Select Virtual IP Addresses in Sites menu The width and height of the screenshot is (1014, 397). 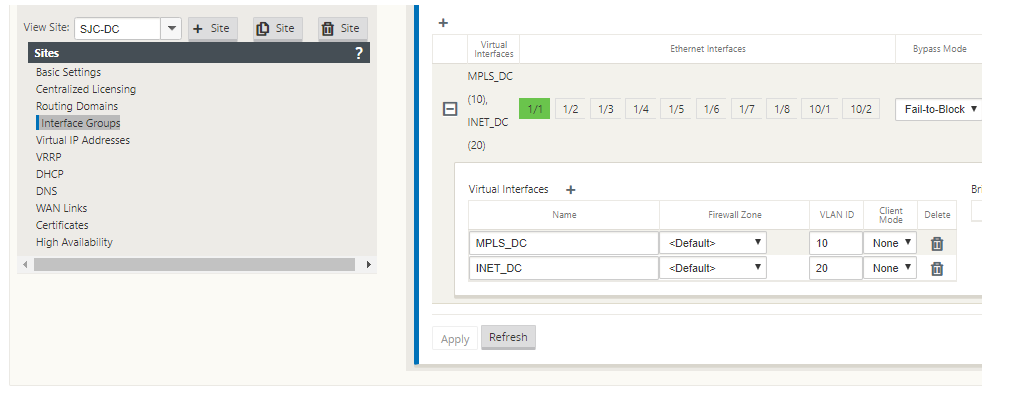[x=83, y=140]
